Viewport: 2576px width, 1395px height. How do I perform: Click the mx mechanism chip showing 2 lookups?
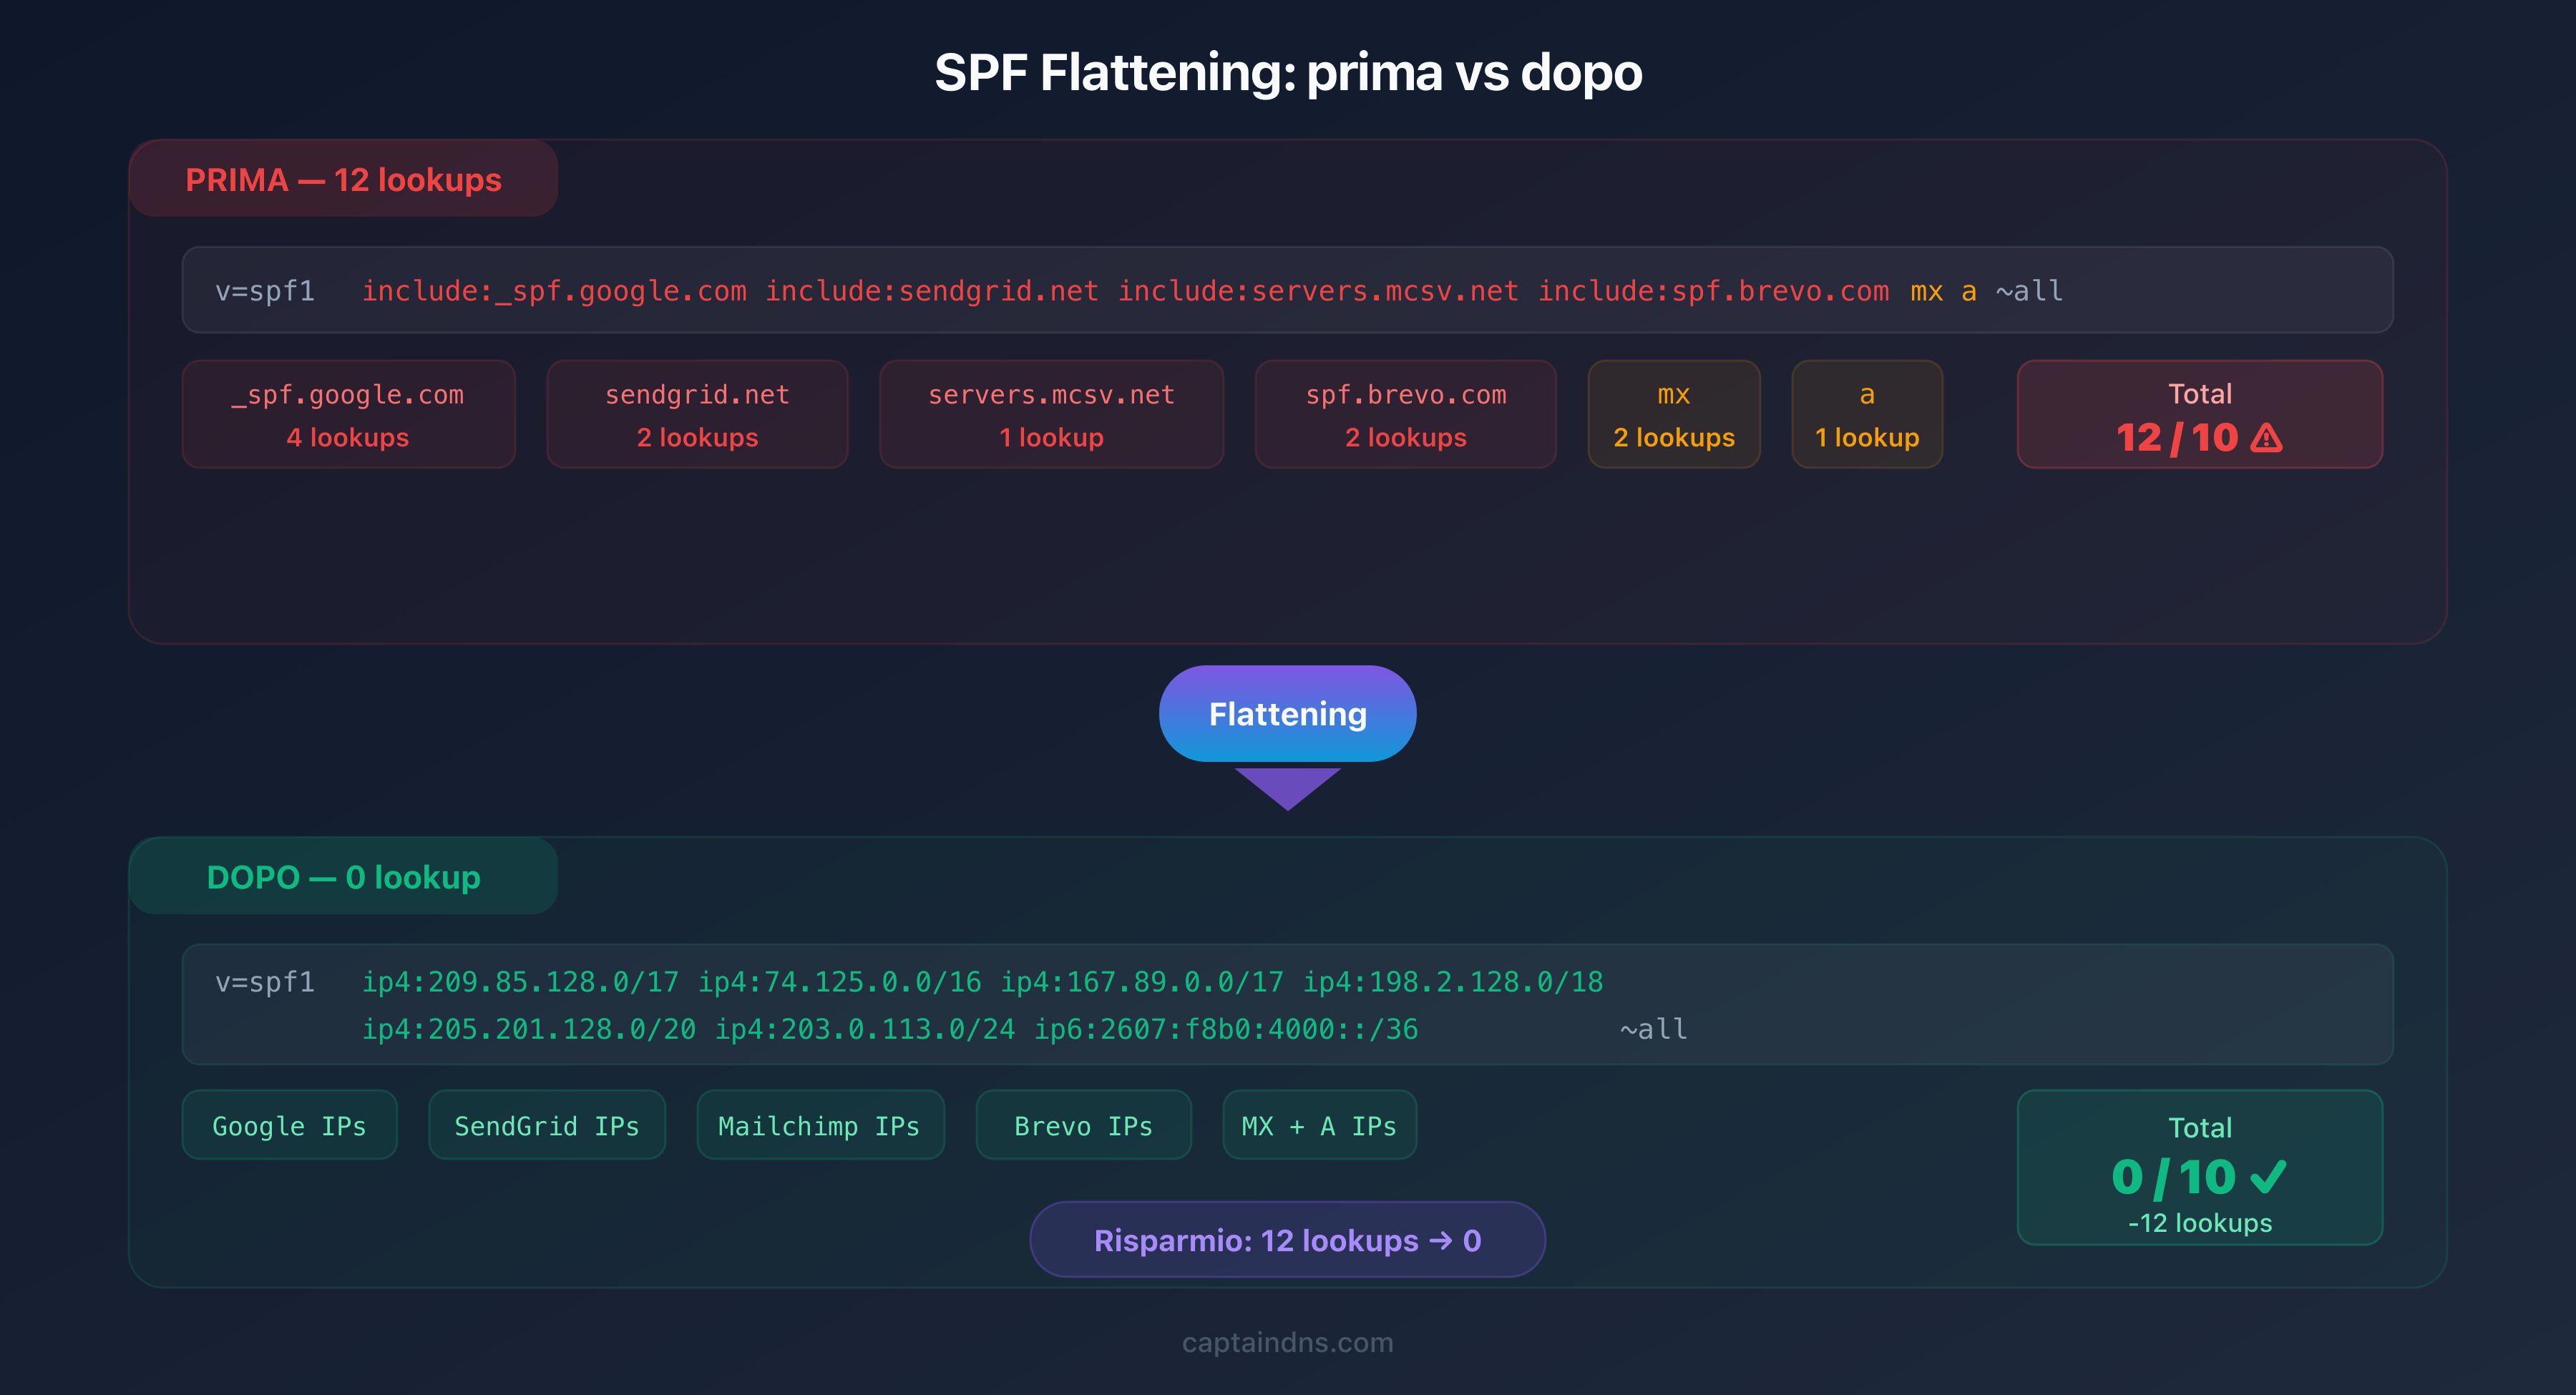[1673, 414]
